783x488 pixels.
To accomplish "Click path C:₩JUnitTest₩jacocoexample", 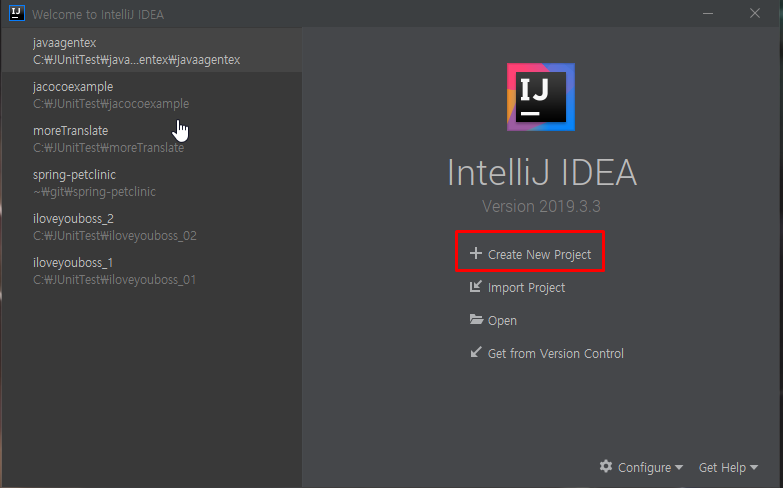I will coord(111,104).
